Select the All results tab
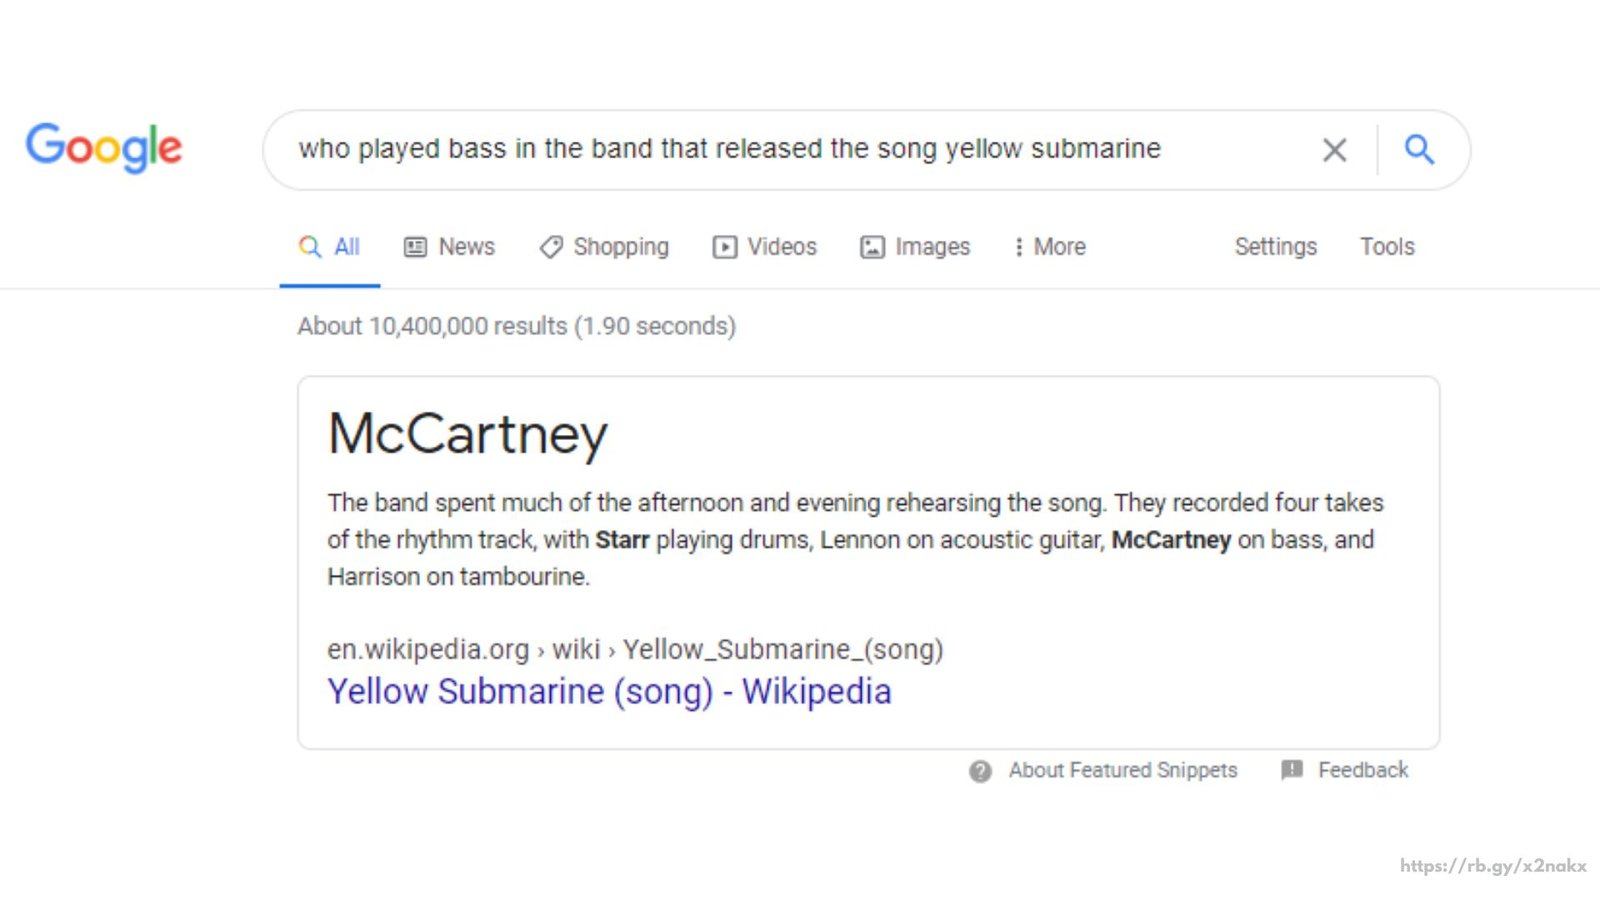This screenshot has width=1600, height=900. [330, 247]
